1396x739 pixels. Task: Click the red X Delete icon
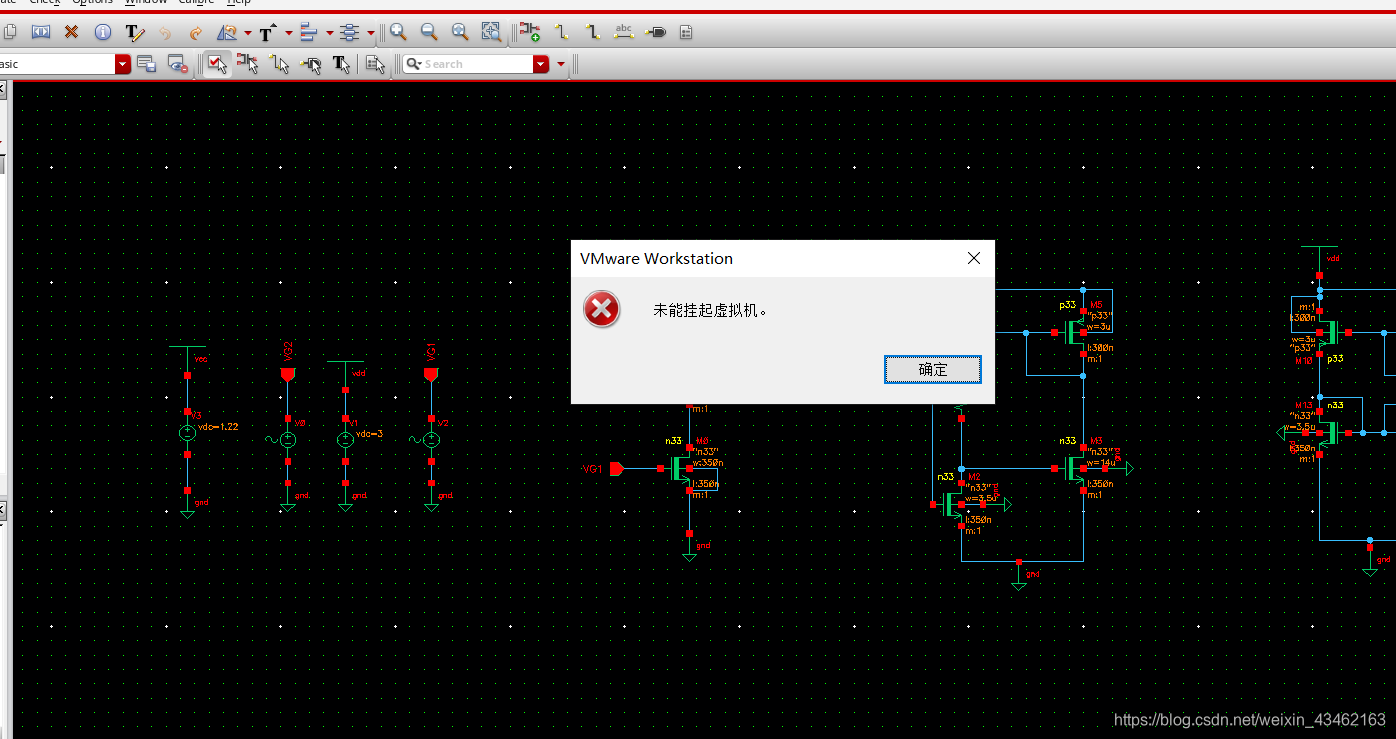(71, 32)
